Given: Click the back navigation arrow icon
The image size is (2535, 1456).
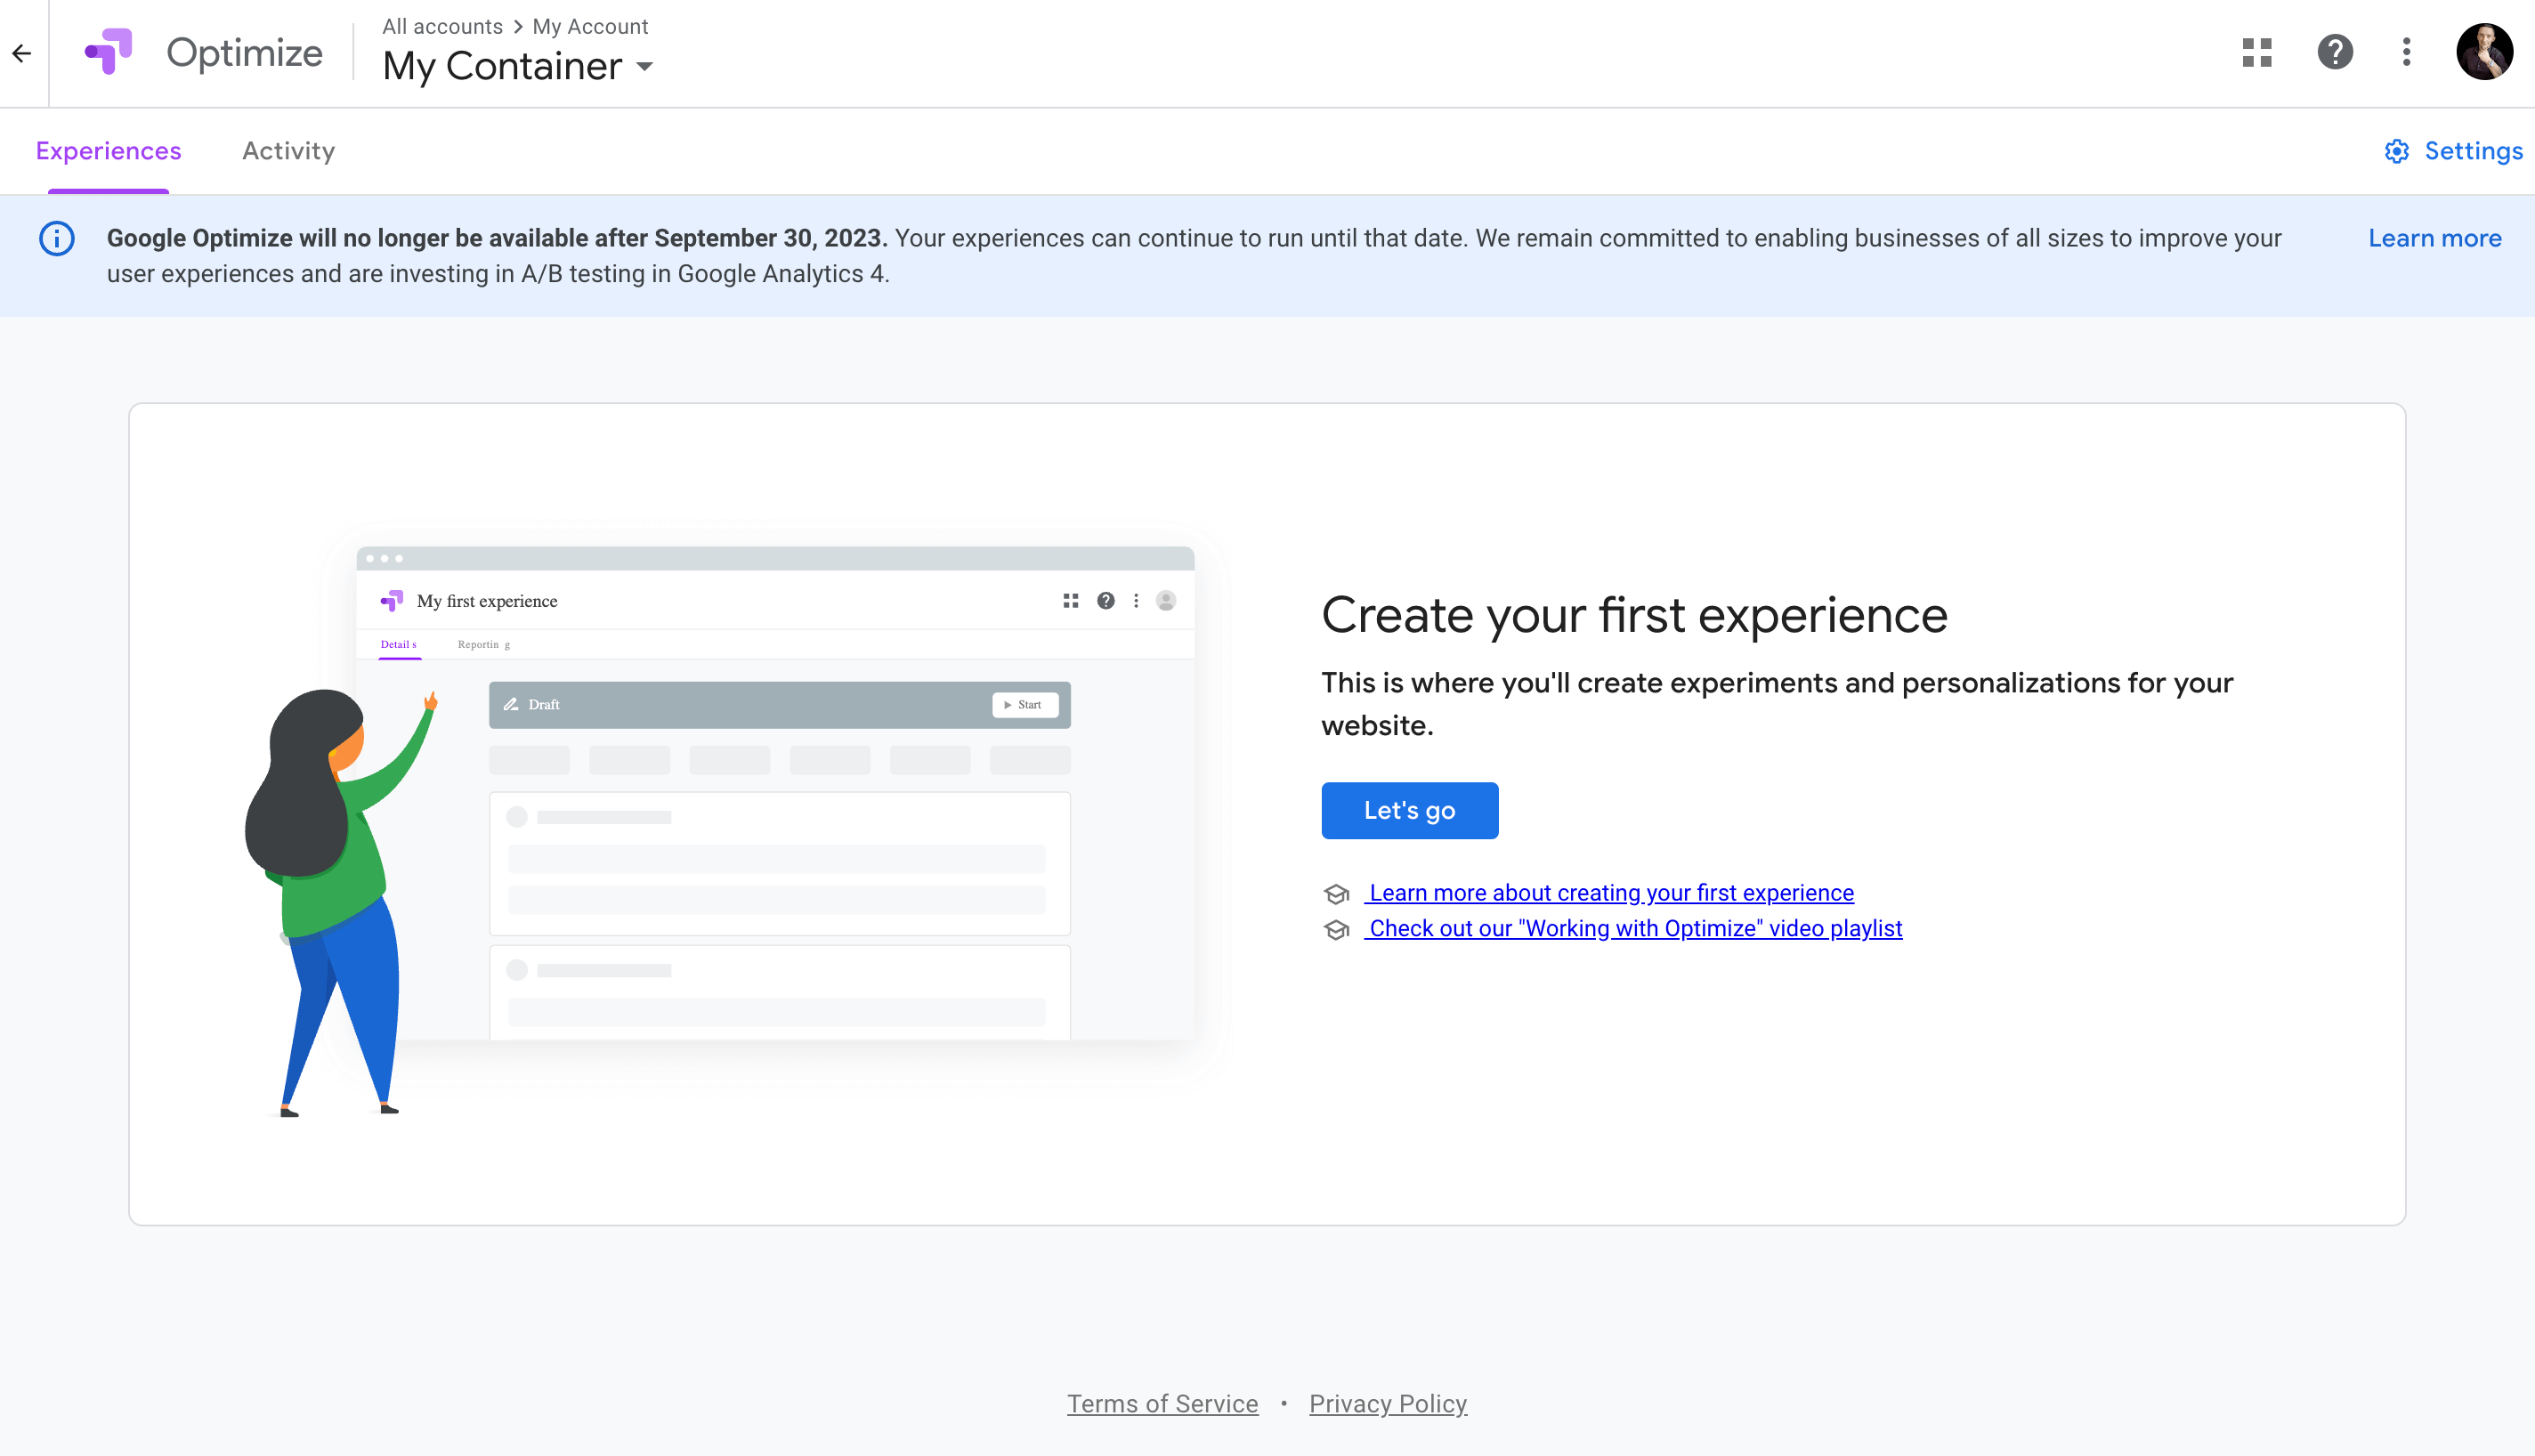Looking at the screenshot, I should [x=20, y=53].
